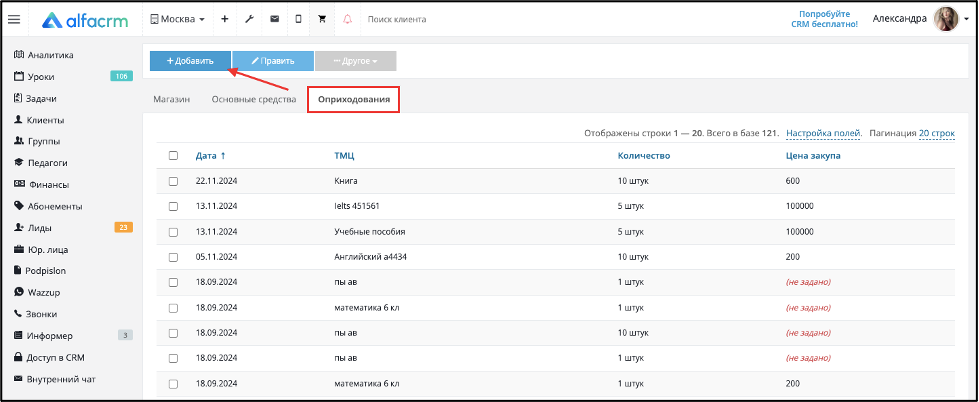Check the row for Книга
Viewport: 979px width, 402px height.
tap(174, 181)
